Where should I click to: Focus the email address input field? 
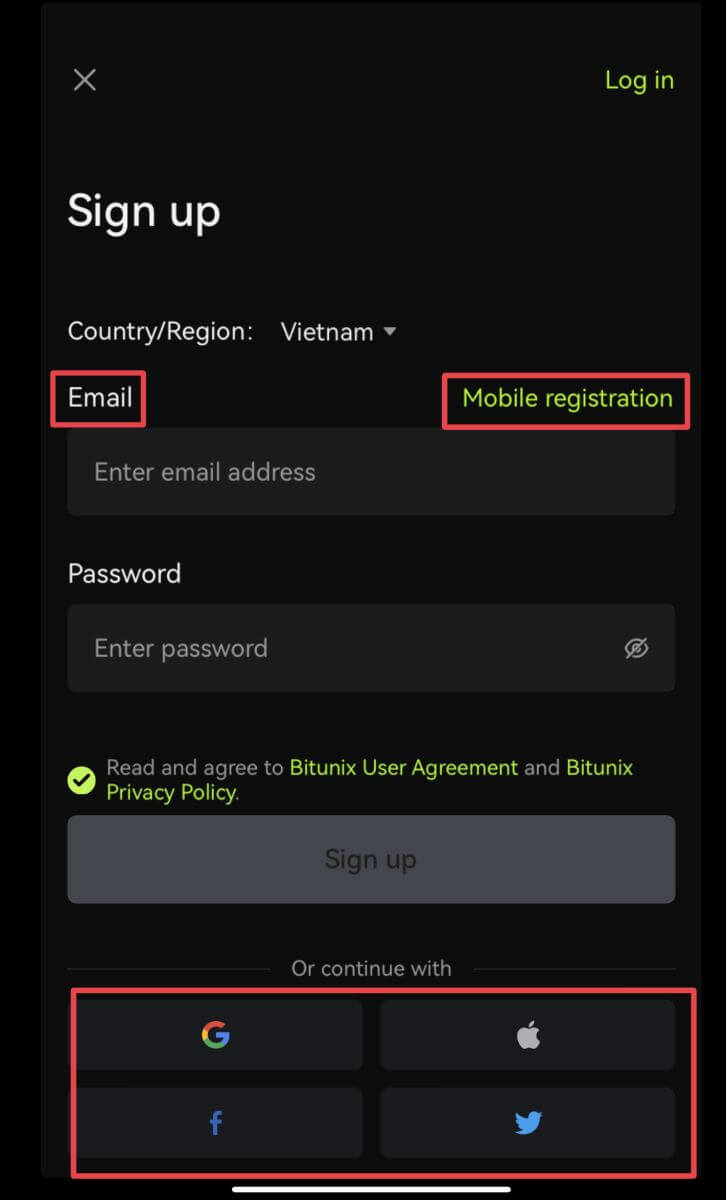click(371, 471)
